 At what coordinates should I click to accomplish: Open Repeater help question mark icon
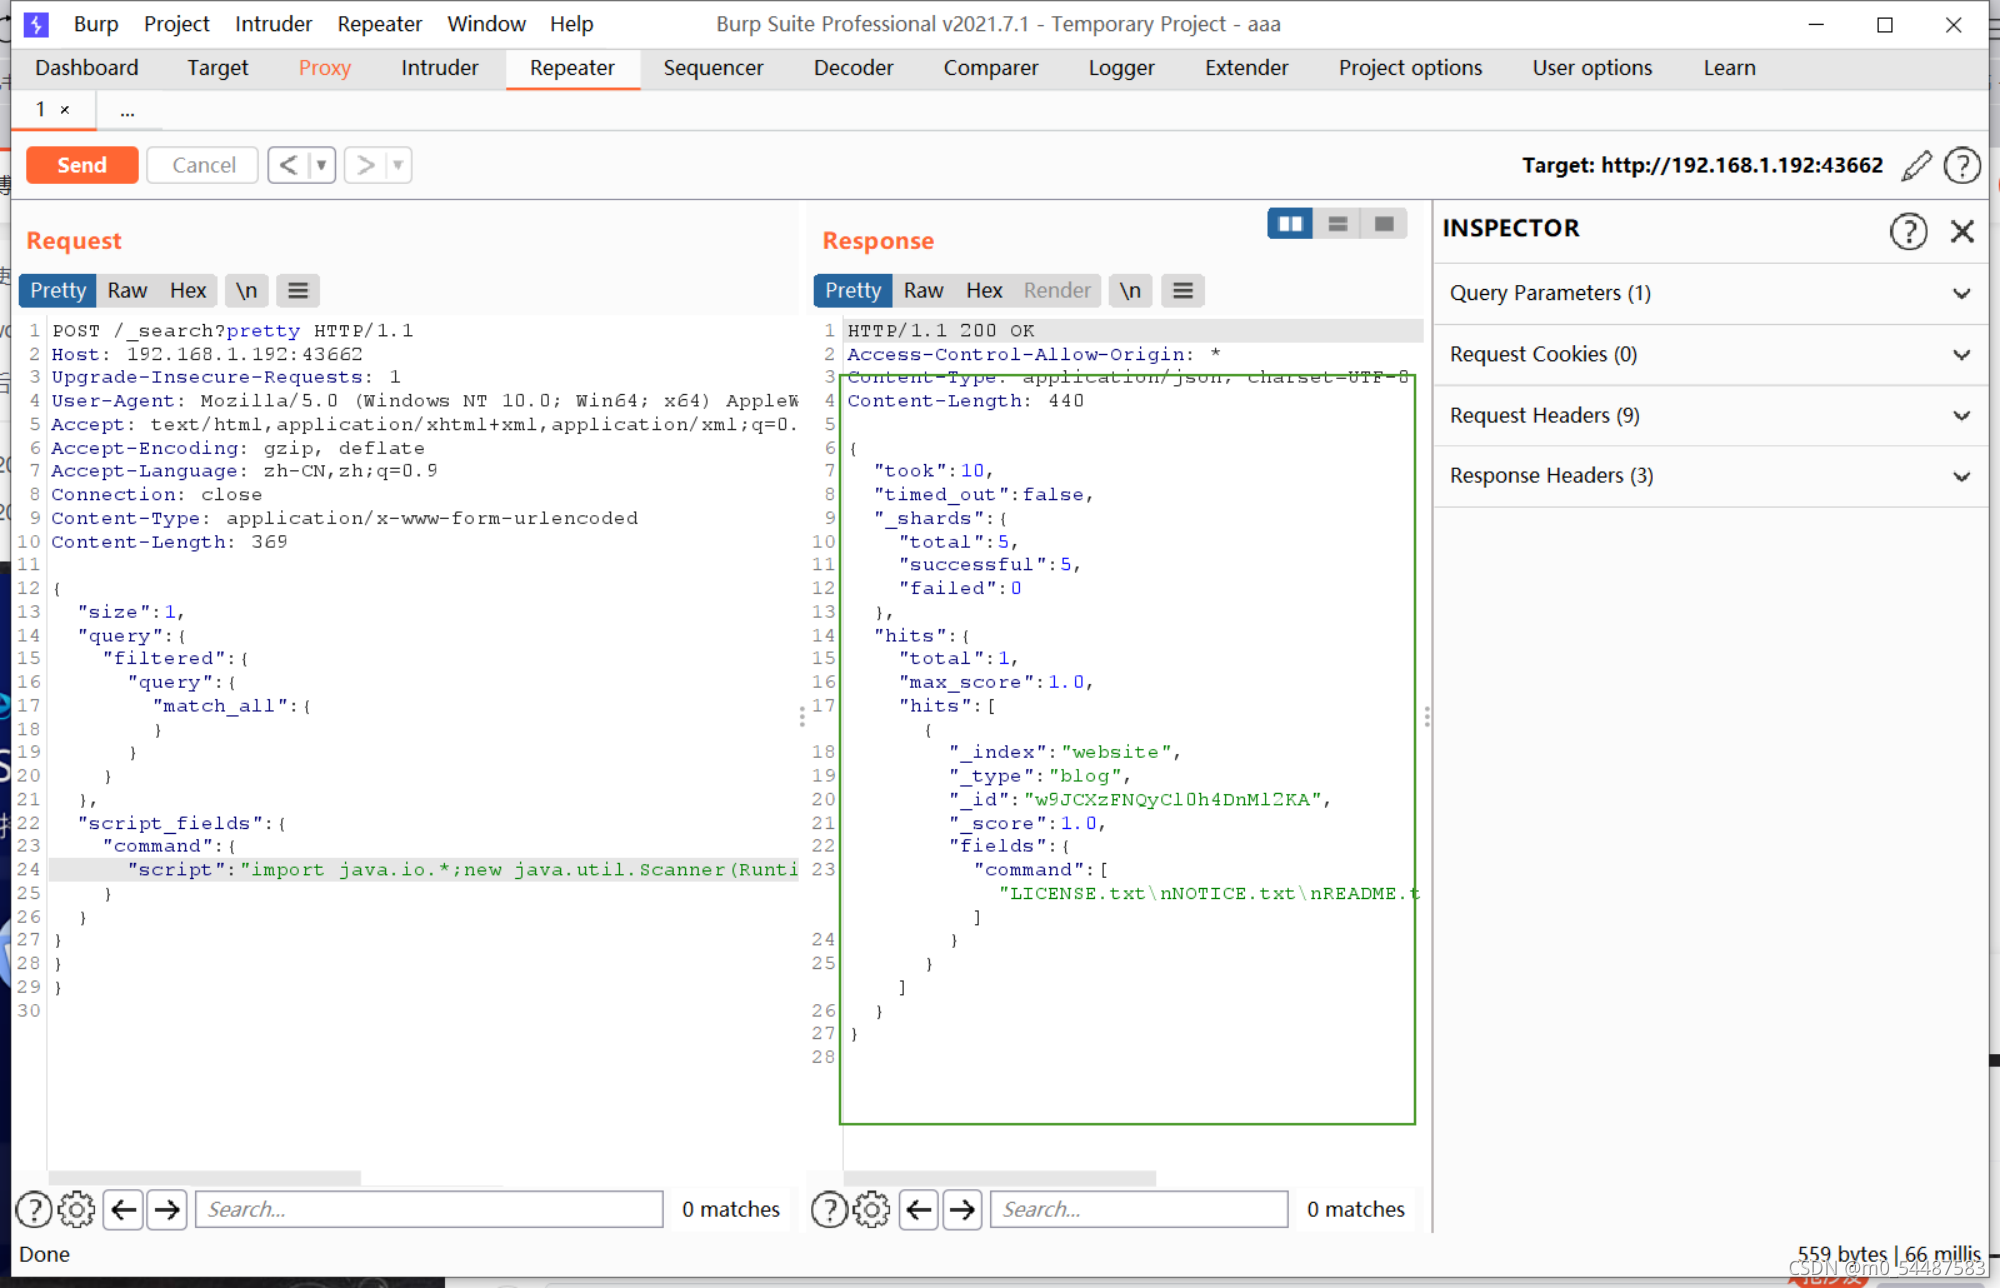[x=1962, y=166]
